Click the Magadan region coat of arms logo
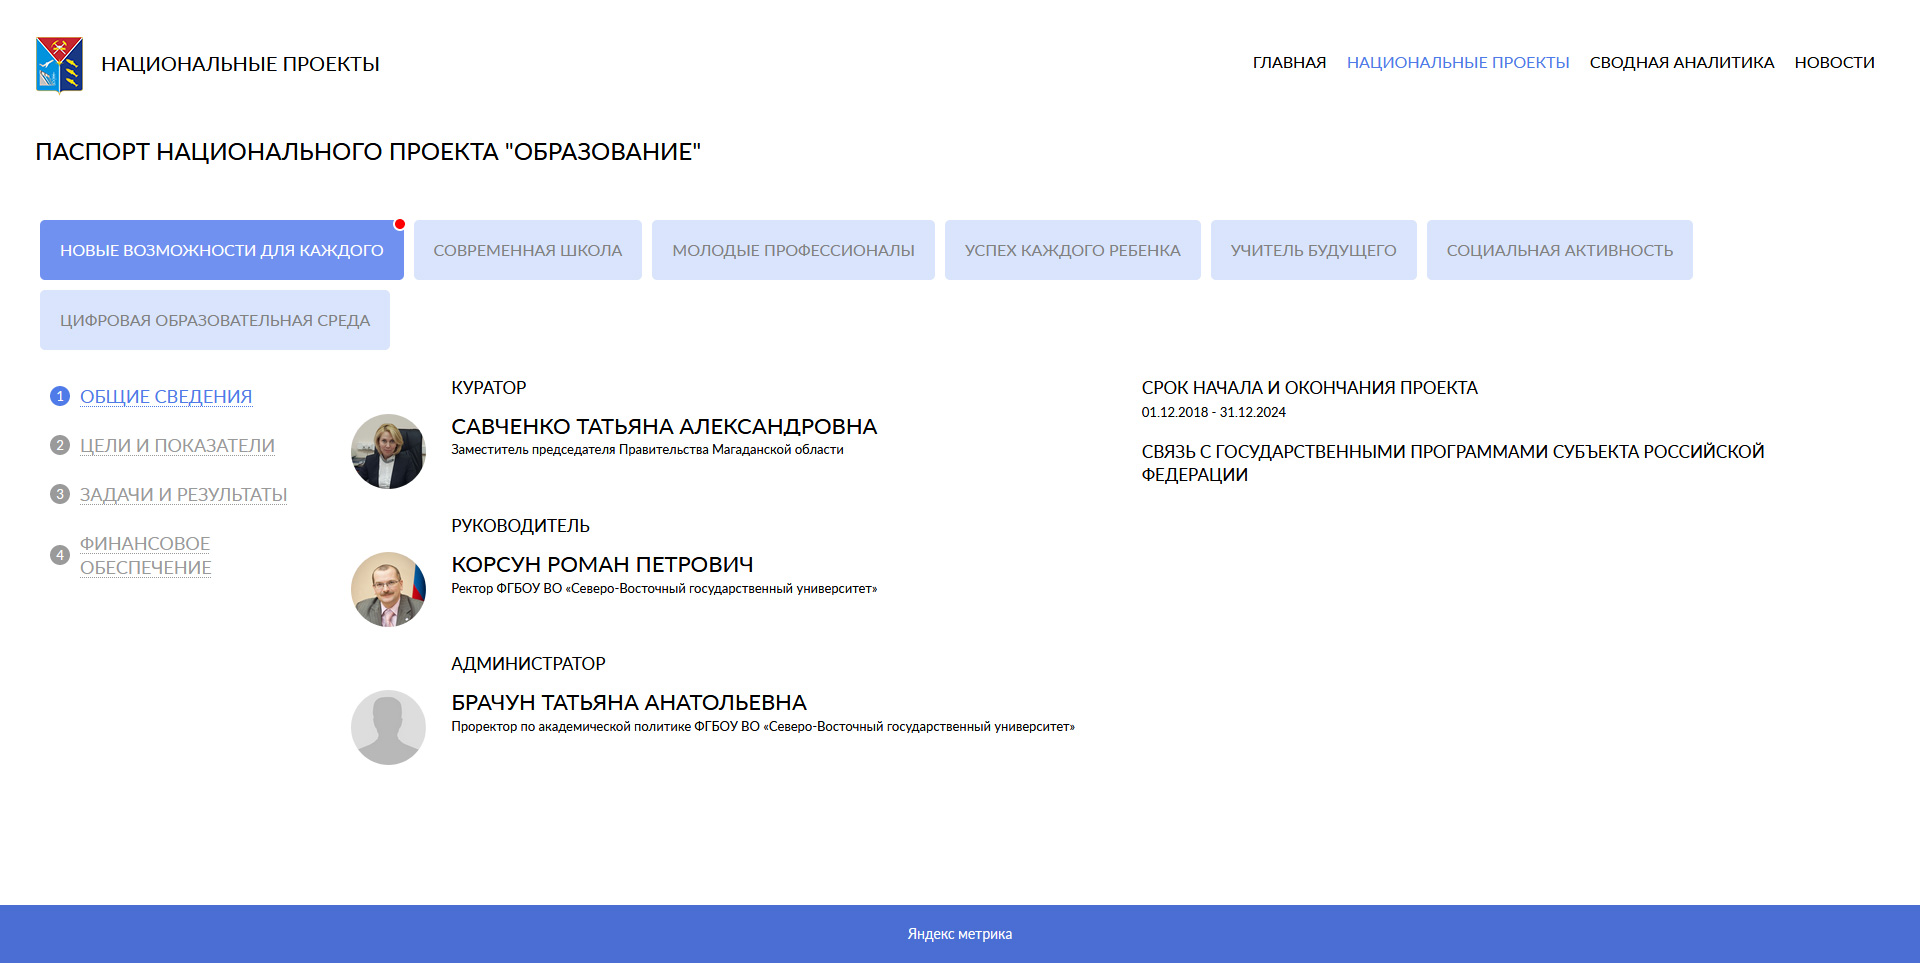Image resolution: width=1920 pixels, height=963 pixels. (59, 64)
